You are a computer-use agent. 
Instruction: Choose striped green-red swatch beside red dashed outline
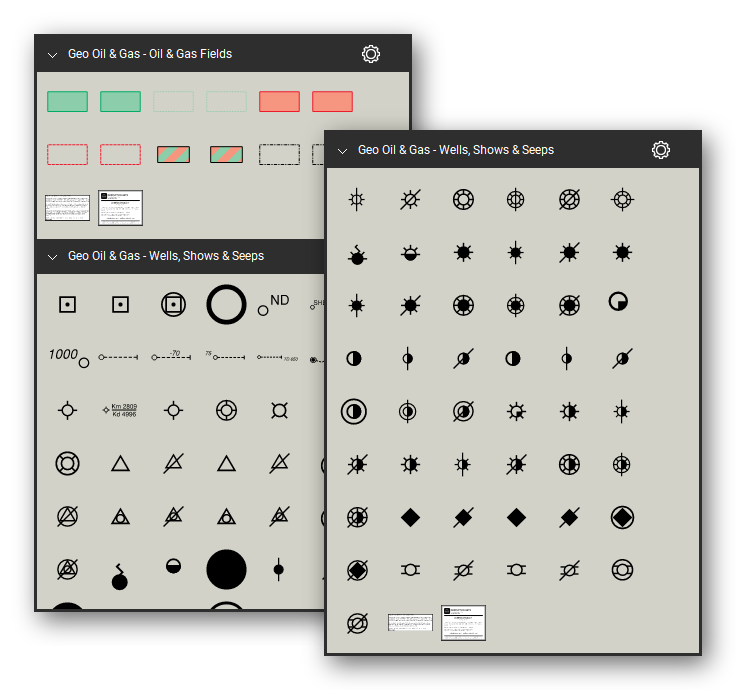point(173,154)
